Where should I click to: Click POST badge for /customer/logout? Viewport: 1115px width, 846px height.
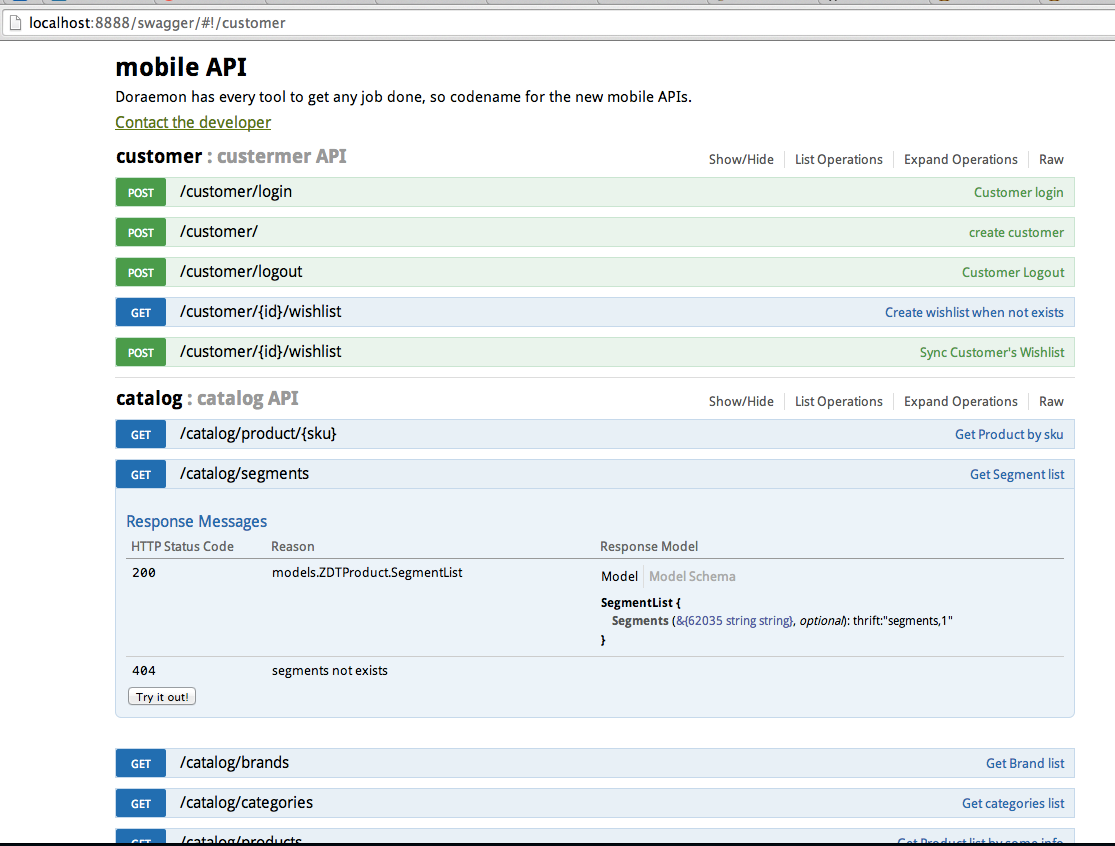pyautogui.click(x=141, y=273)
